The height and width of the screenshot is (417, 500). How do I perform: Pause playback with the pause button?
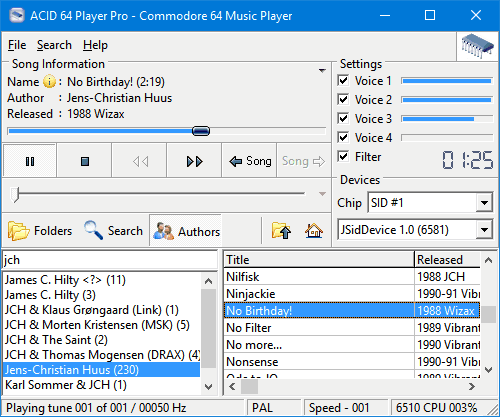(30, 161)
